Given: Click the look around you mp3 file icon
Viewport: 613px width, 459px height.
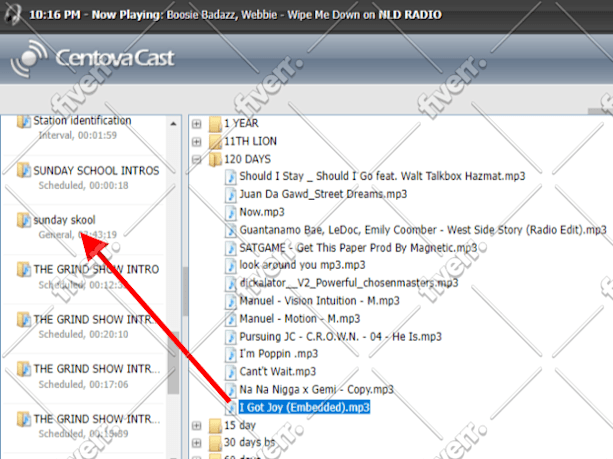Looking at the screenshot, I should pos(231,265).
